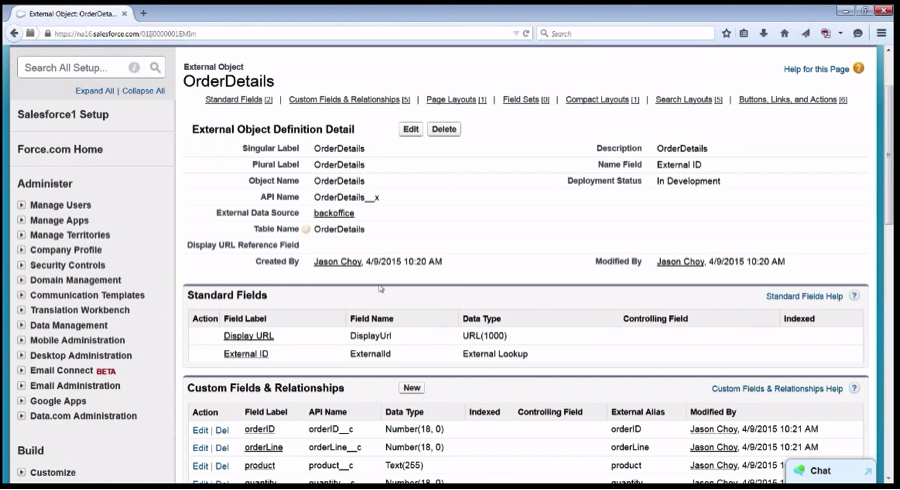This screenshot has width=900, height=490.
Task: Click the send/share paper plane icon
Action: 806,33
